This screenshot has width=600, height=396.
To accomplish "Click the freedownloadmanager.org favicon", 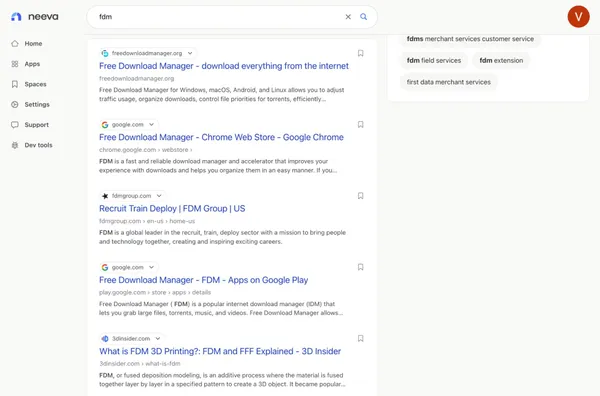I will tap(105, 53).
